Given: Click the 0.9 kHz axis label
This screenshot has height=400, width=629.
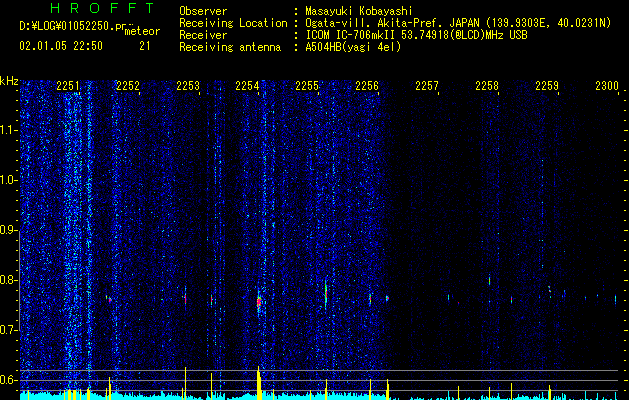Looking at the screenshot, I should pos(8,230).
